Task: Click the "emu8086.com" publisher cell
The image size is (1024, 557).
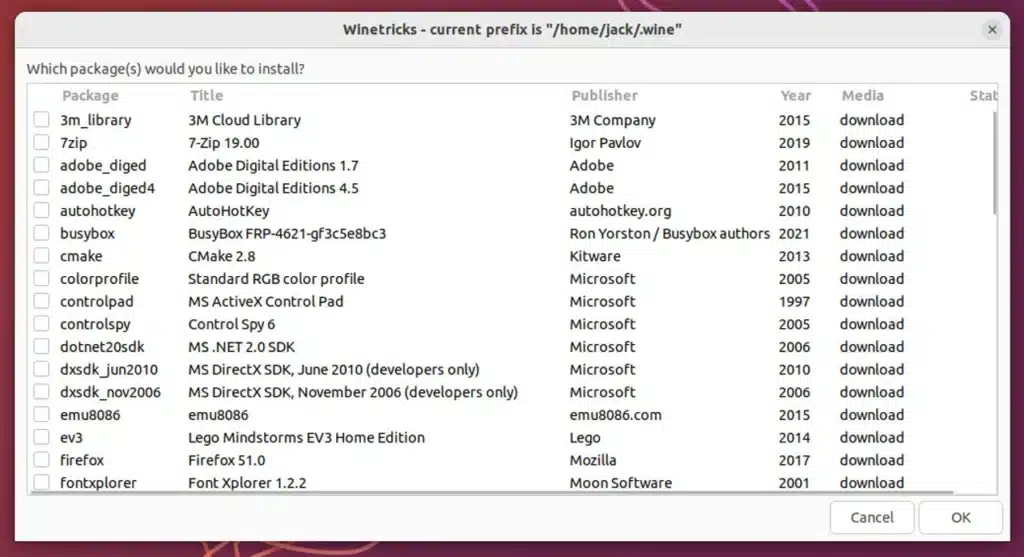Action: coord(615,415)
